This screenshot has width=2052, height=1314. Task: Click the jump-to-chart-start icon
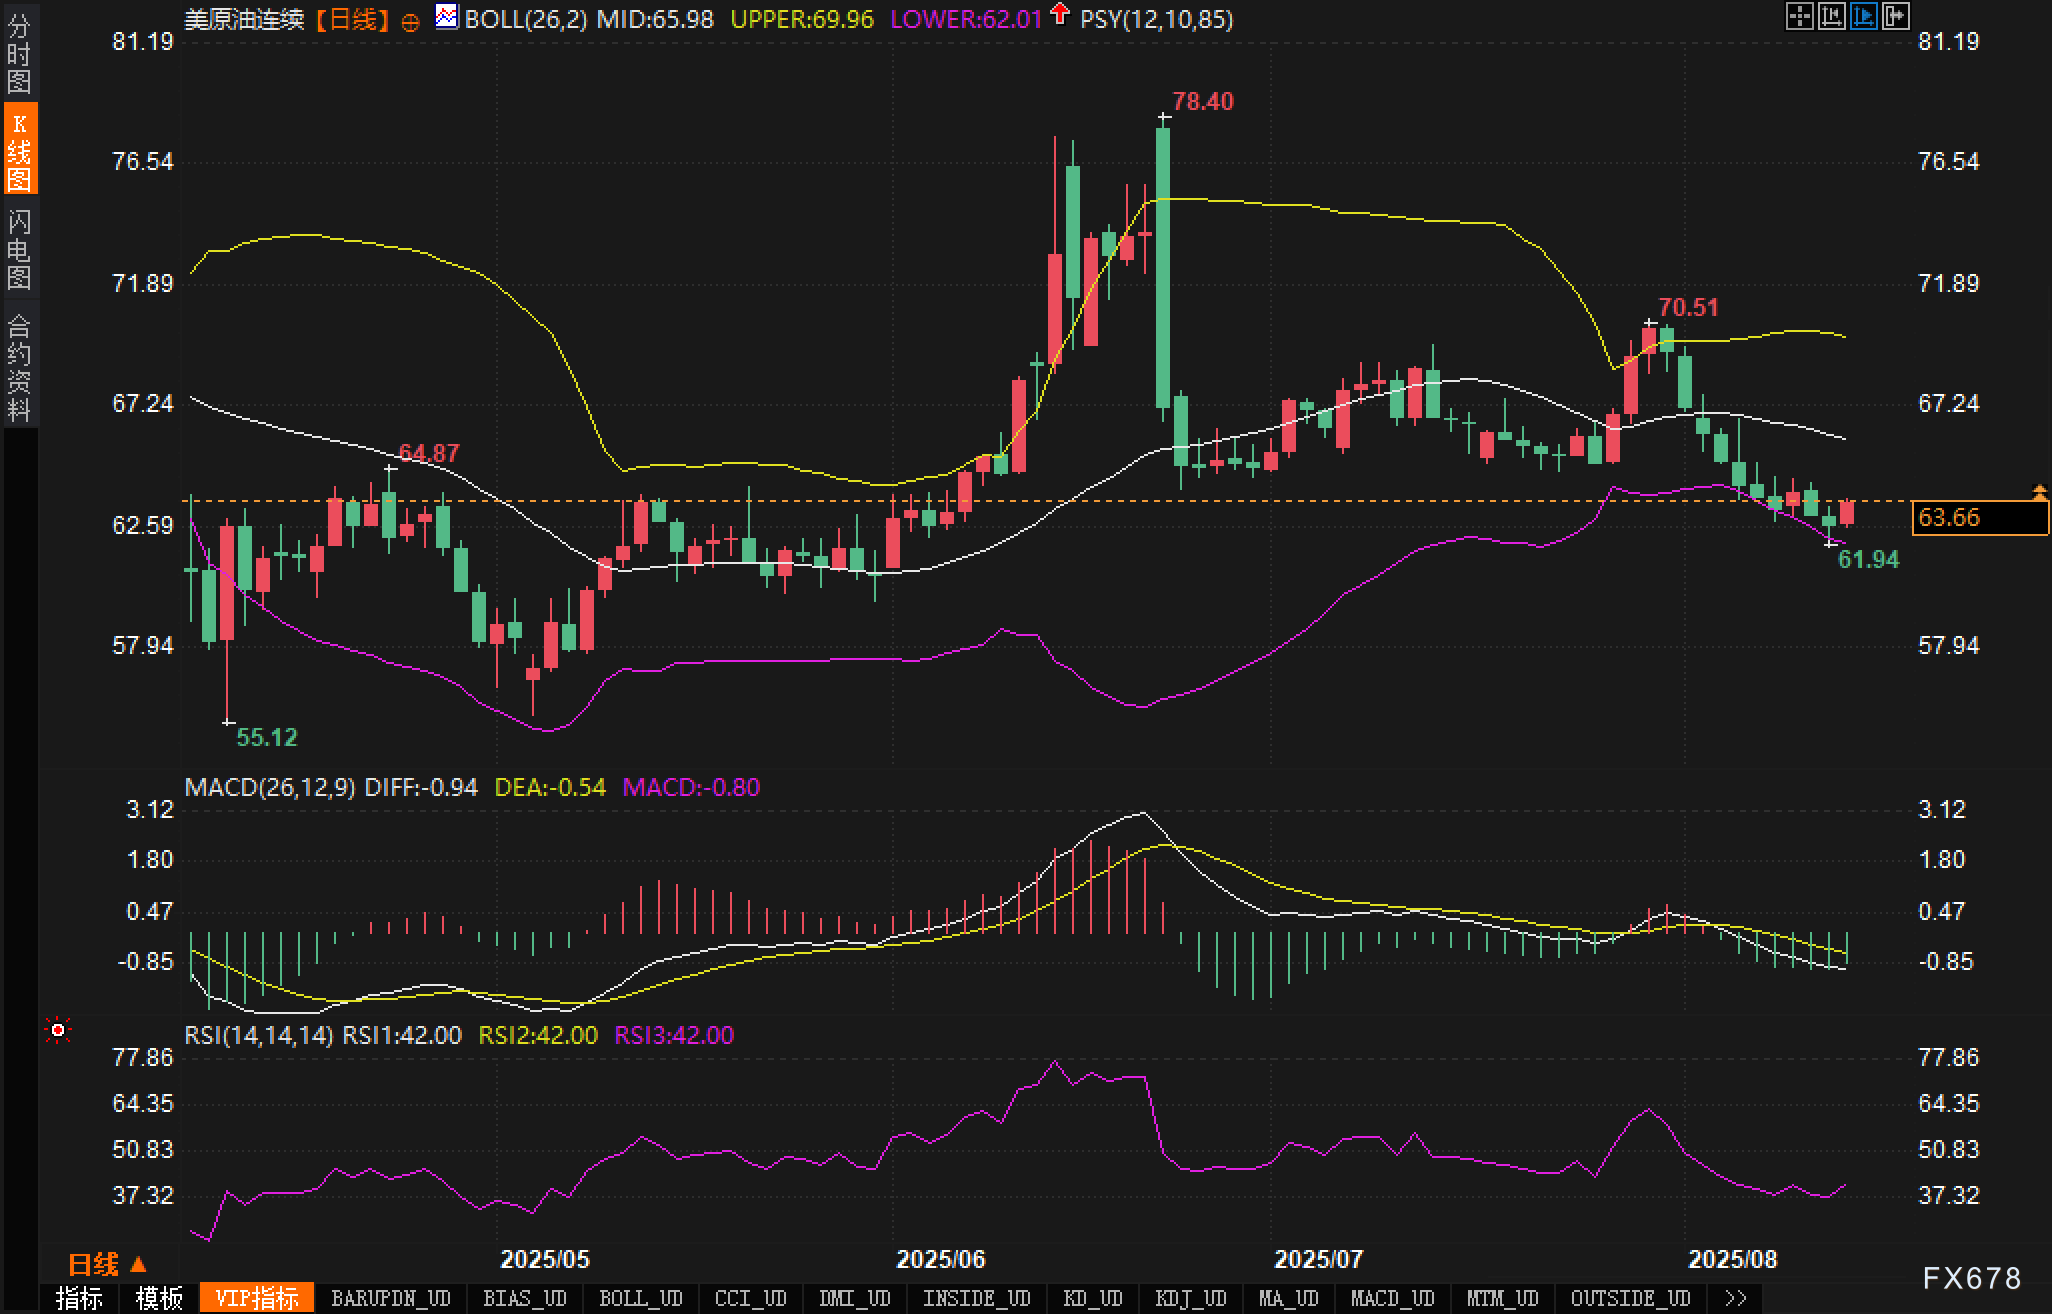pyautogui.click(x=1831, y=16)
